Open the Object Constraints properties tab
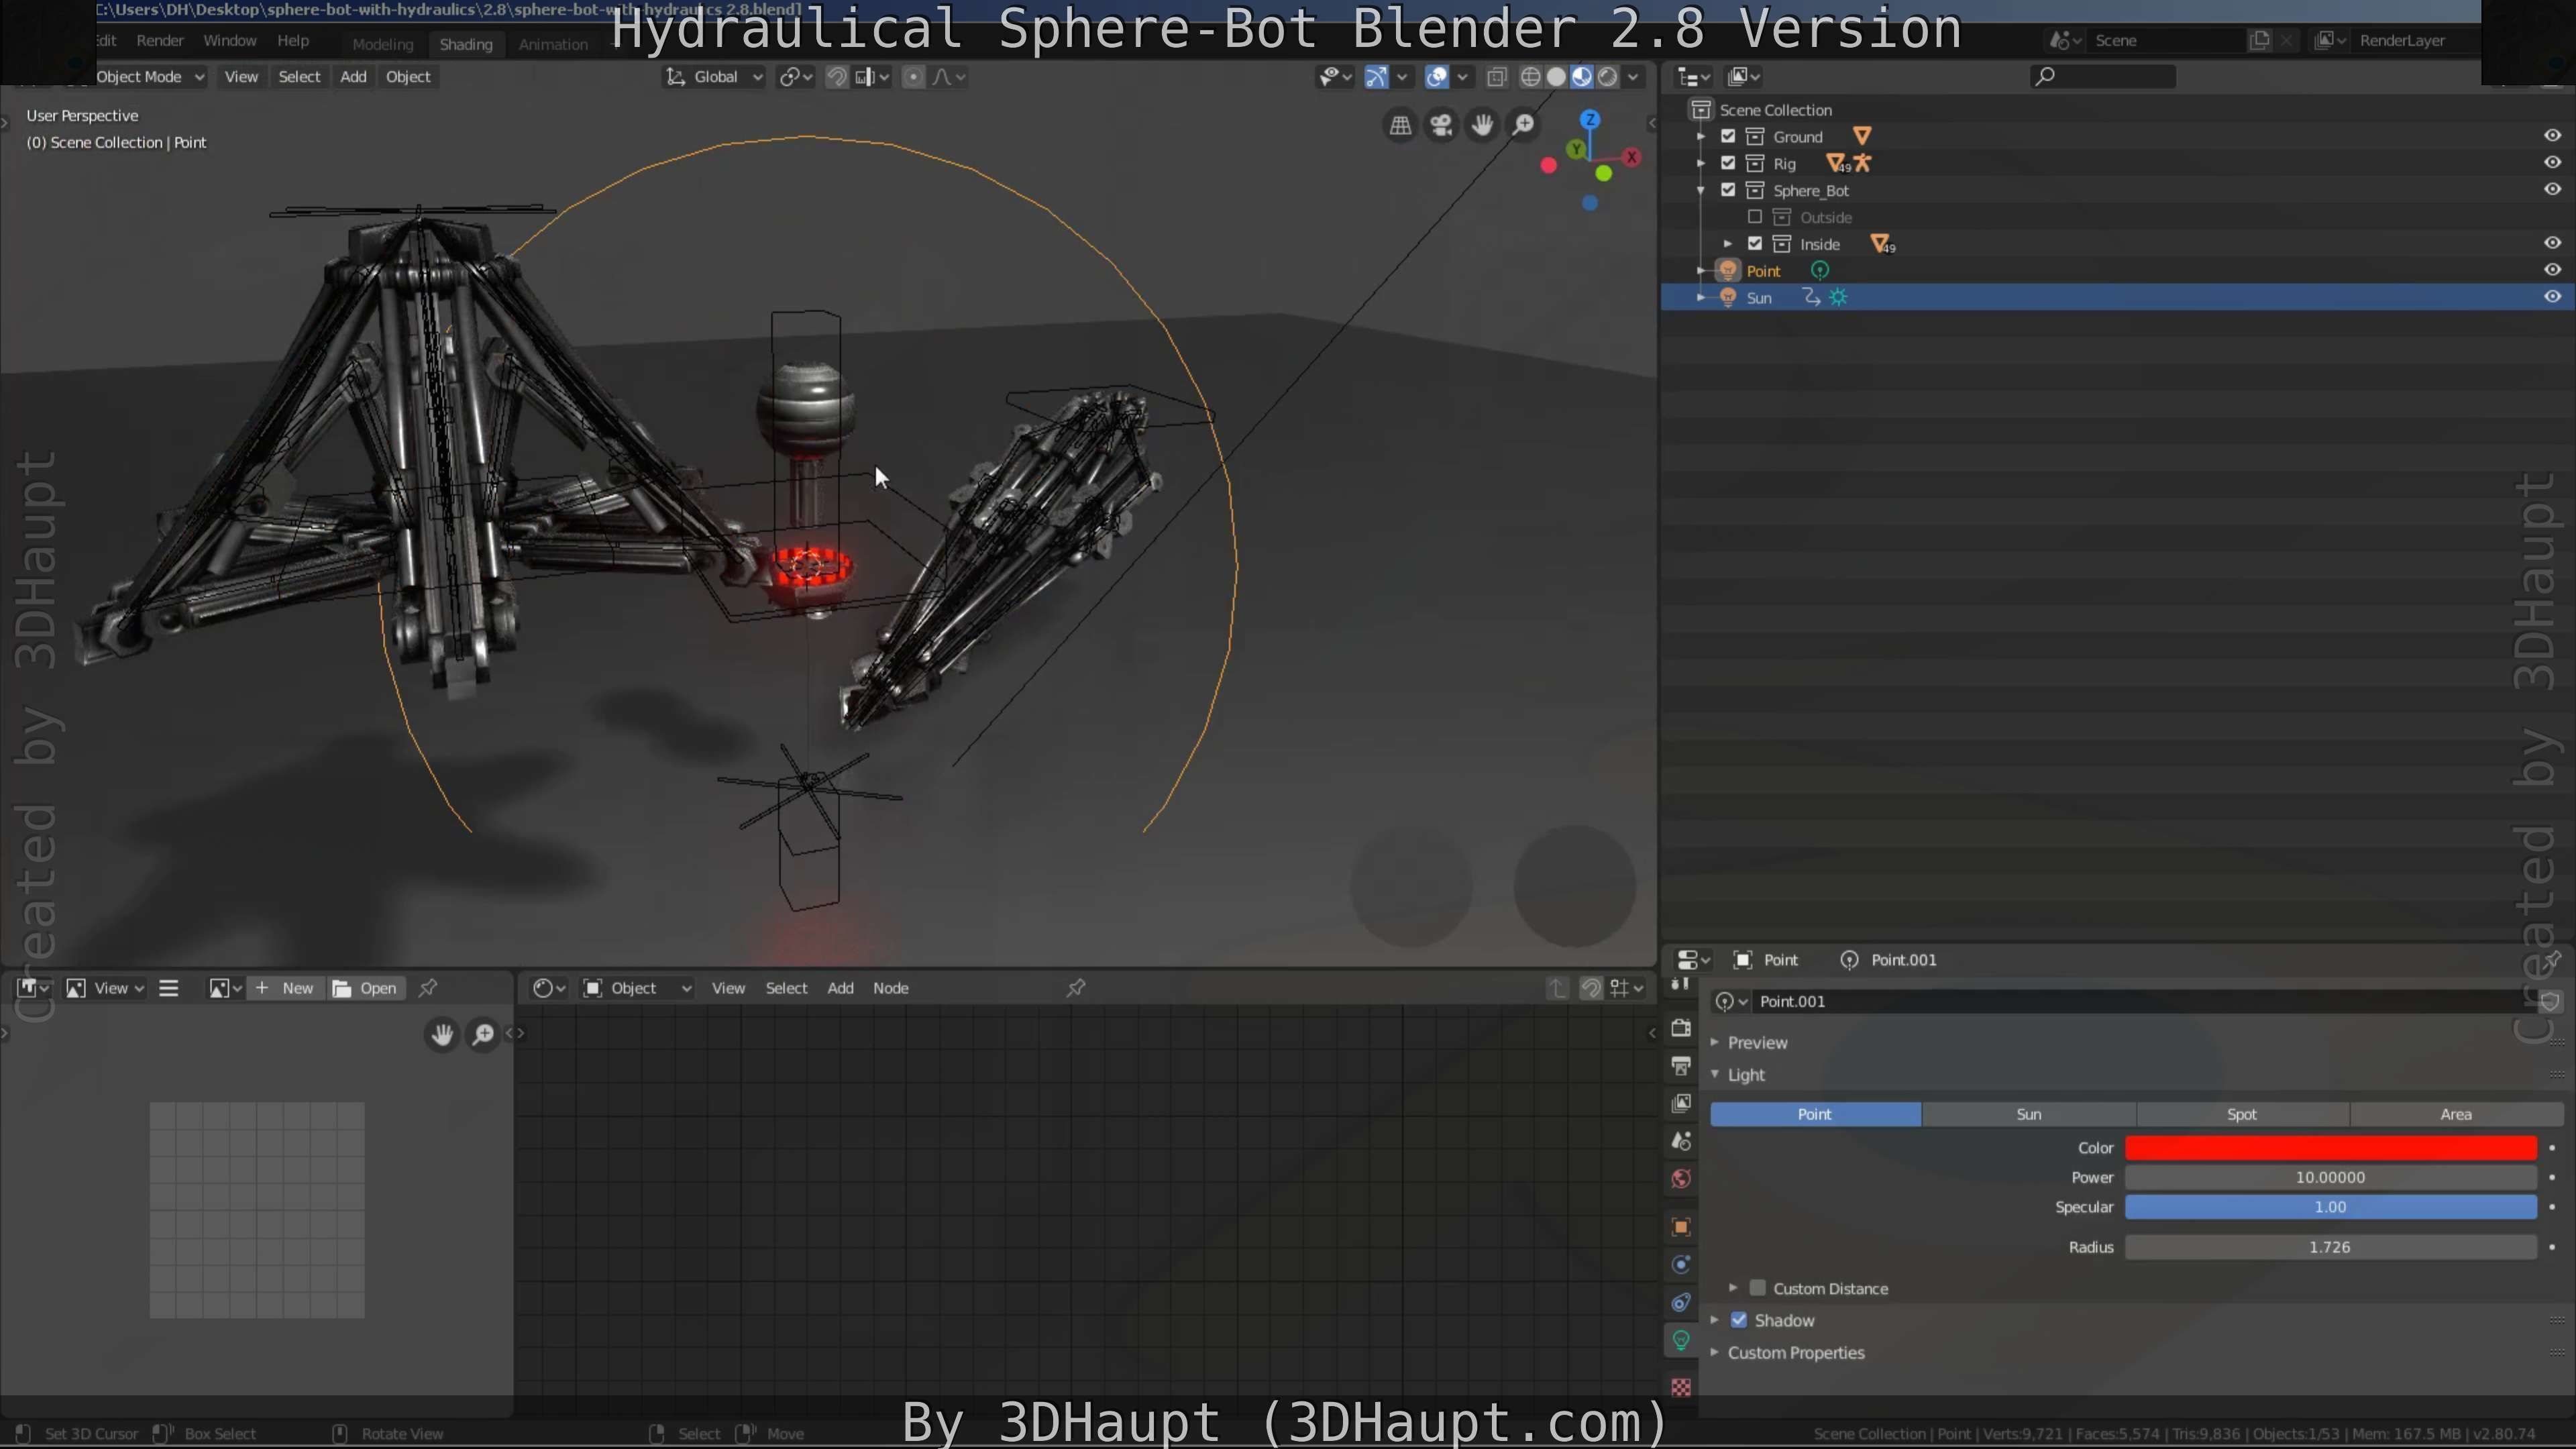The image size is (2576, 1449). [1681, 1302]
